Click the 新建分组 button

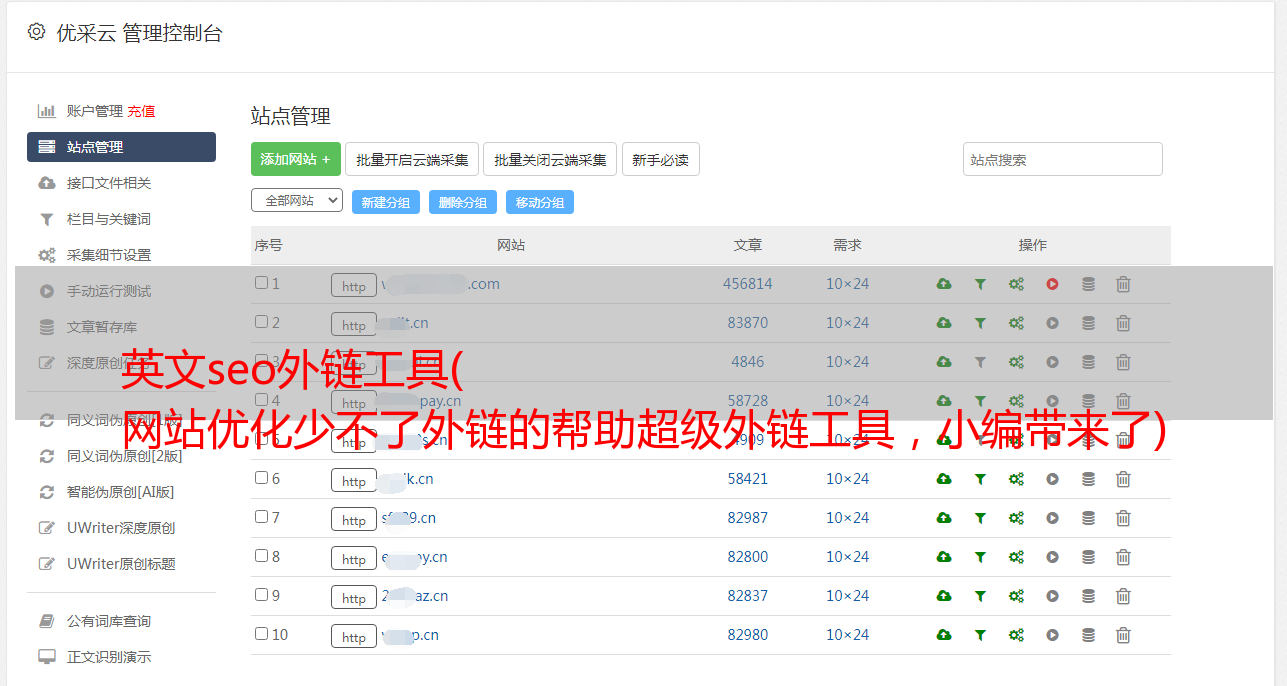point(386,202)
